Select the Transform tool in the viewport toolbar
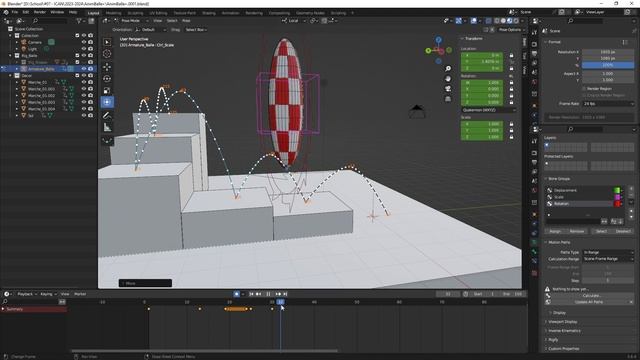This screenshot has height=360, width=640. point(107,102)
